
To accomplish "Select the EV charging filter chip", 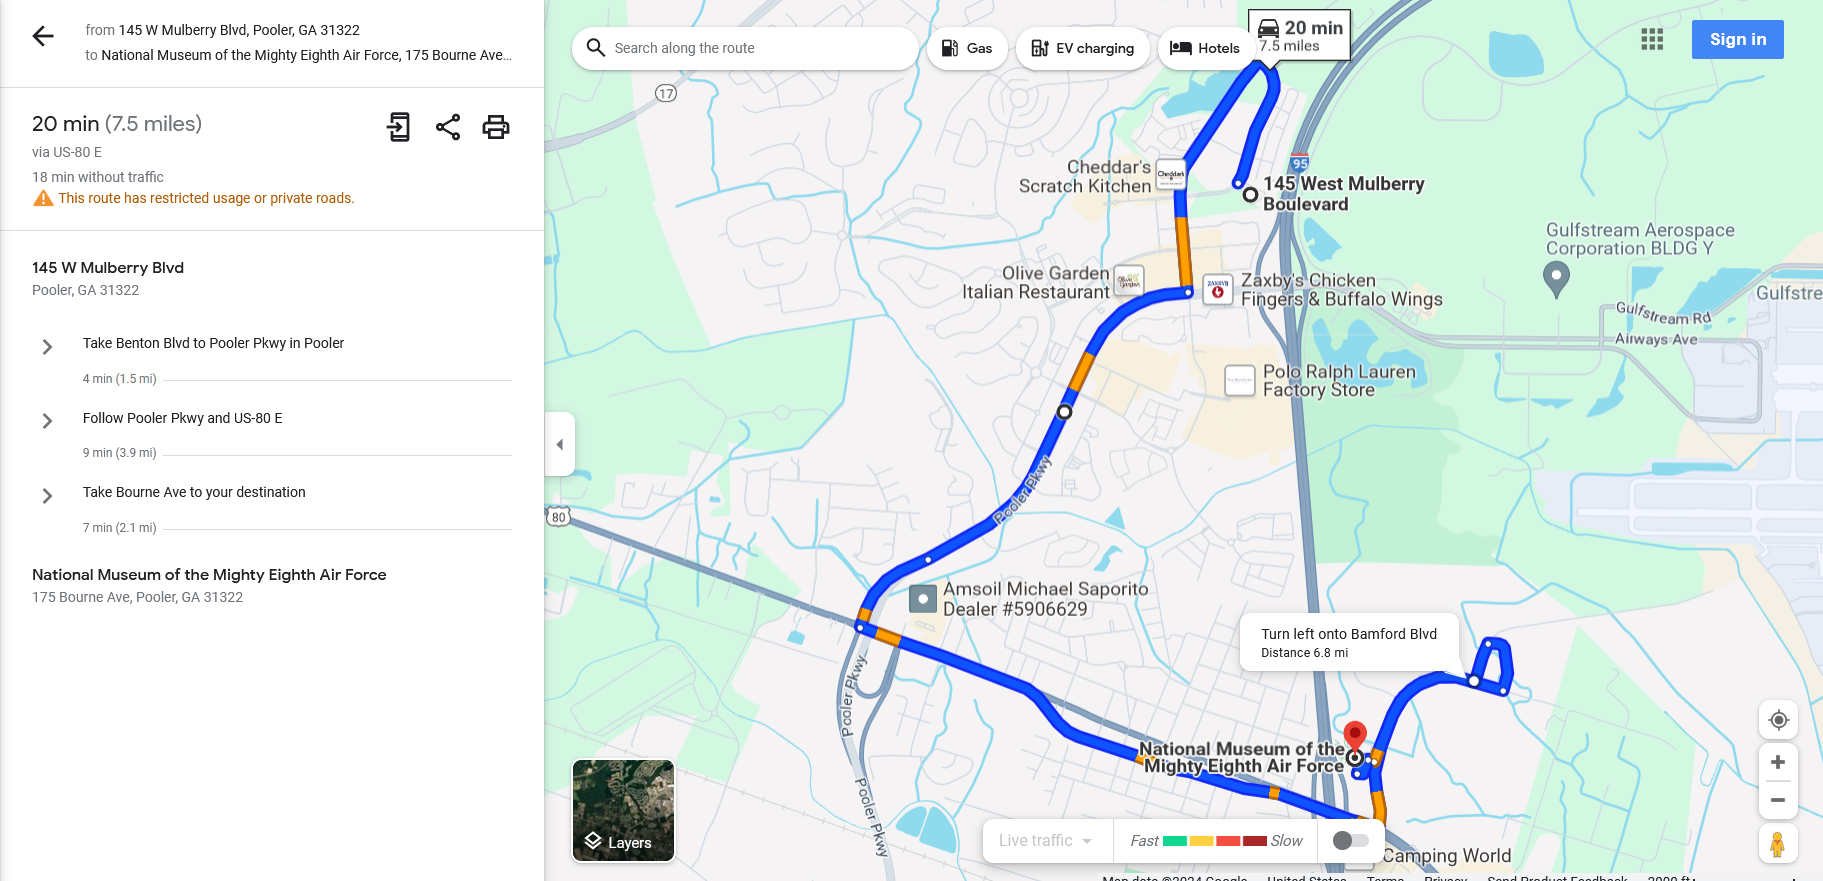I will [x=1082, y=48].
